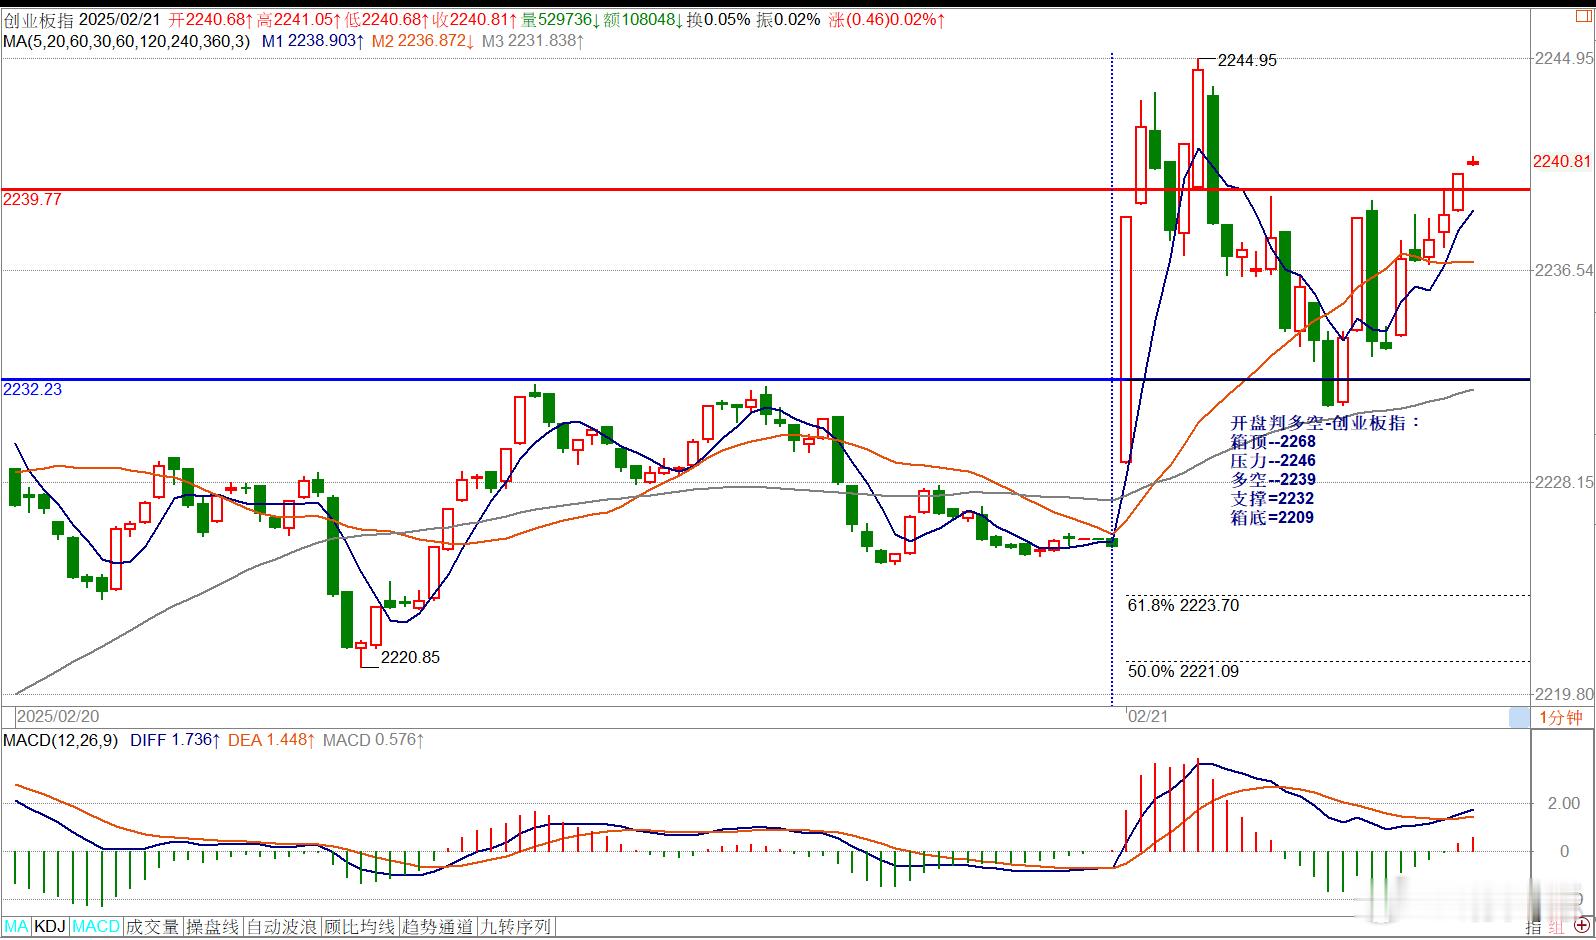Click the 换0.05% turnover rate reading
Image resolution: width=1596 pixels, height=940 pixels.
[x=718, y=20]
